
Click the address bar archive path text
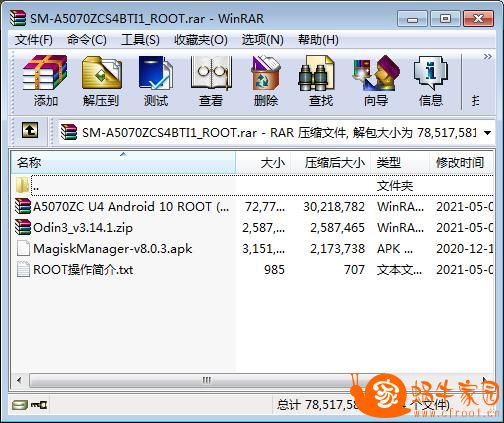[x=279, y=133]
